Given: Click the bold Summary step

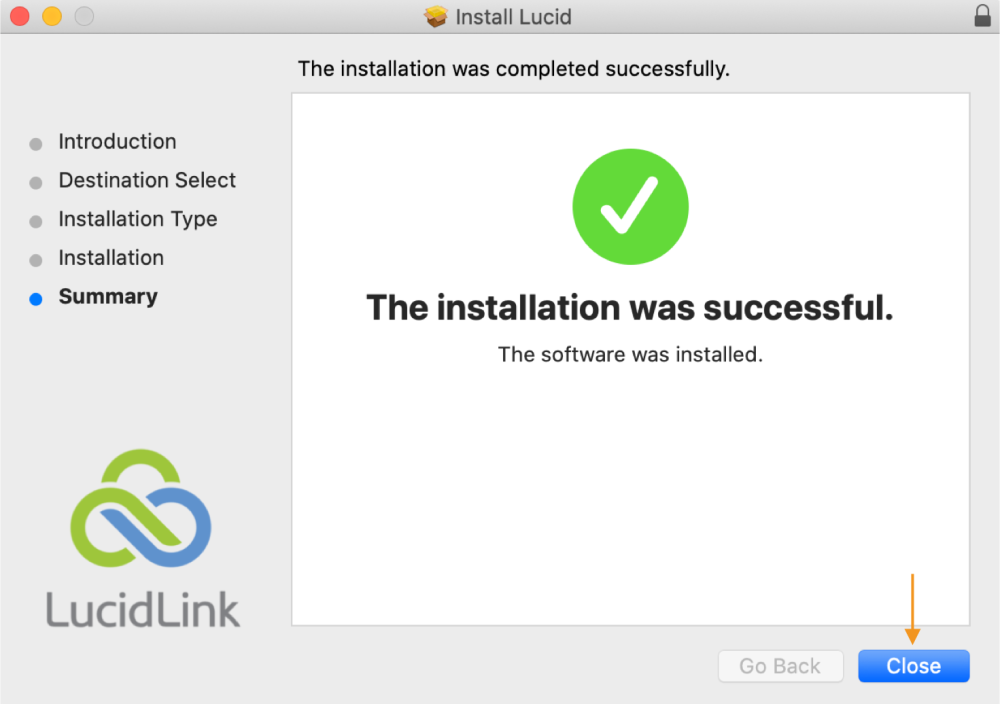Looking at the screenshot, I should click(108, 297).
